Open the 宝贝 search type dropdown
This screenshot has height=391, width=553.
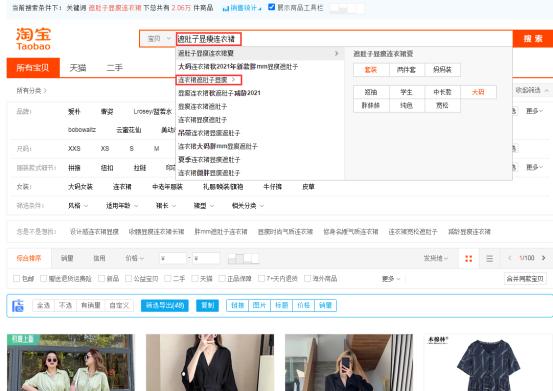tap(158, 39)
